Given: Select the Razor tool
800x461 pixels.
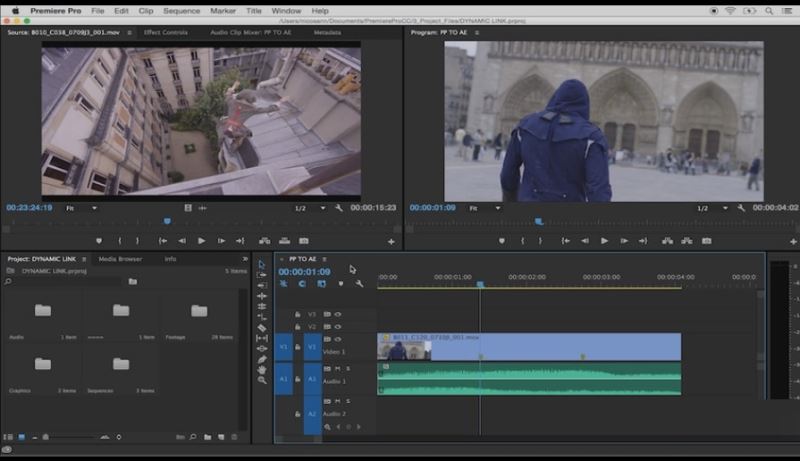Looking at the screenshot, I should tap(262, 327).
